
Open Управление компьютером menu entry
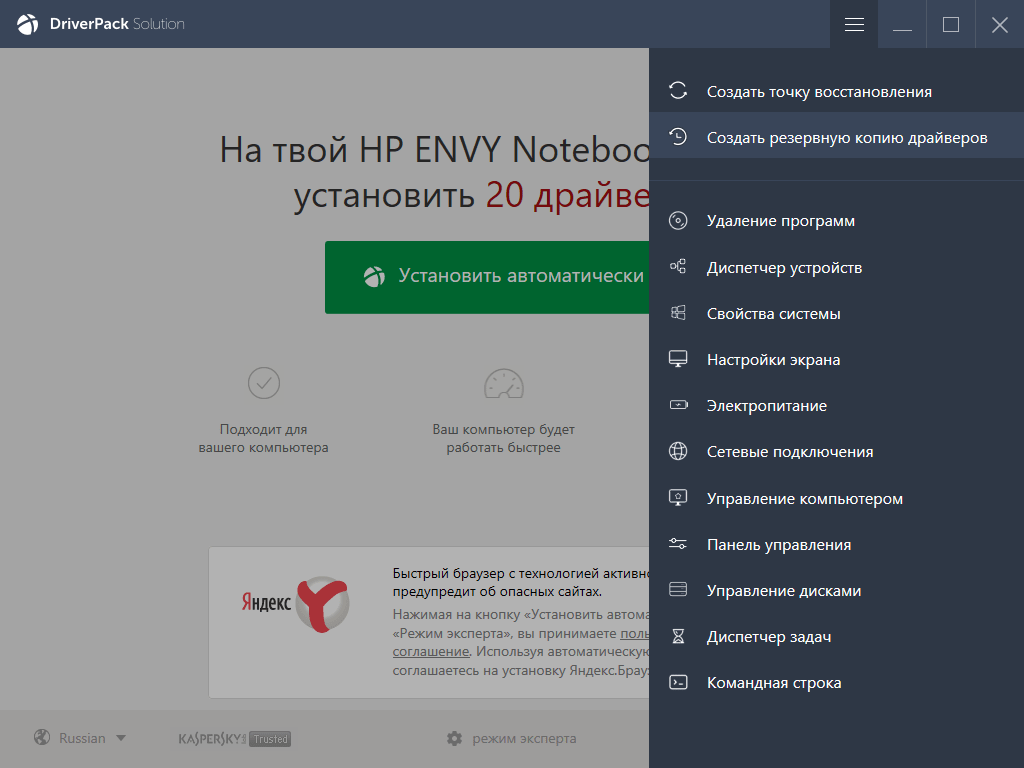837,498
